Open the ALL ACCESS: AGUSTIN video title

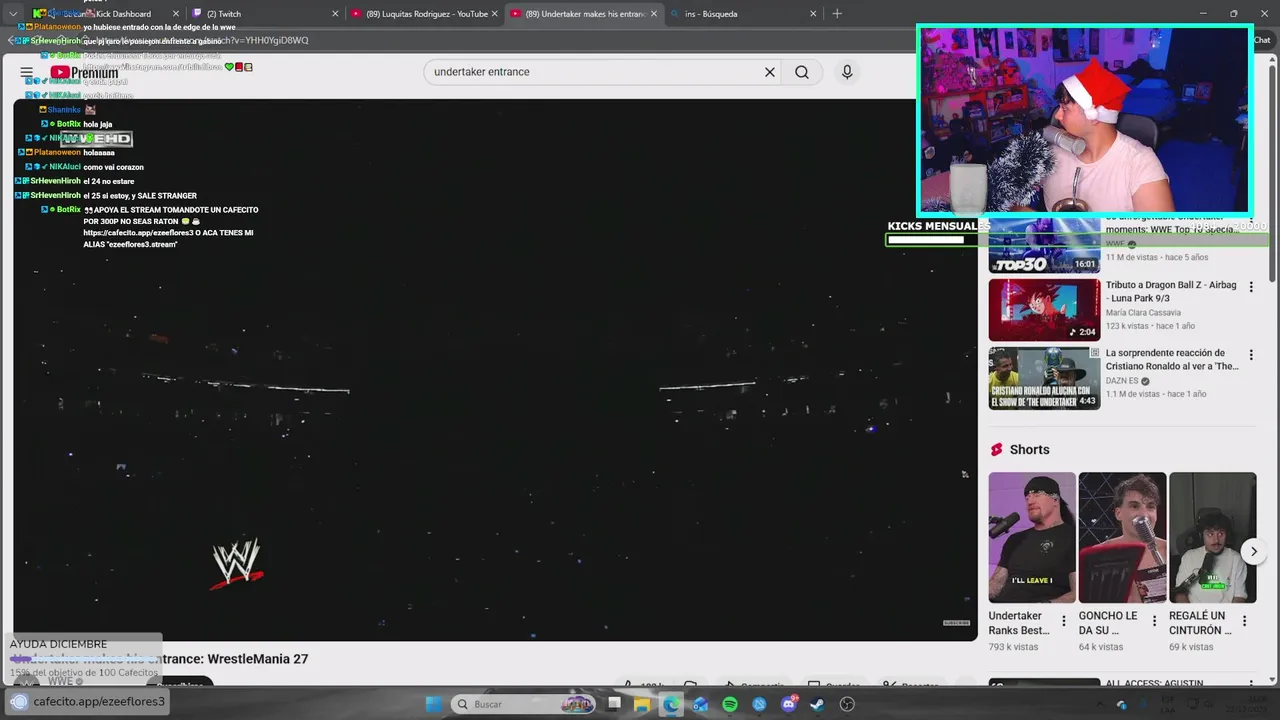[1155, 684]
